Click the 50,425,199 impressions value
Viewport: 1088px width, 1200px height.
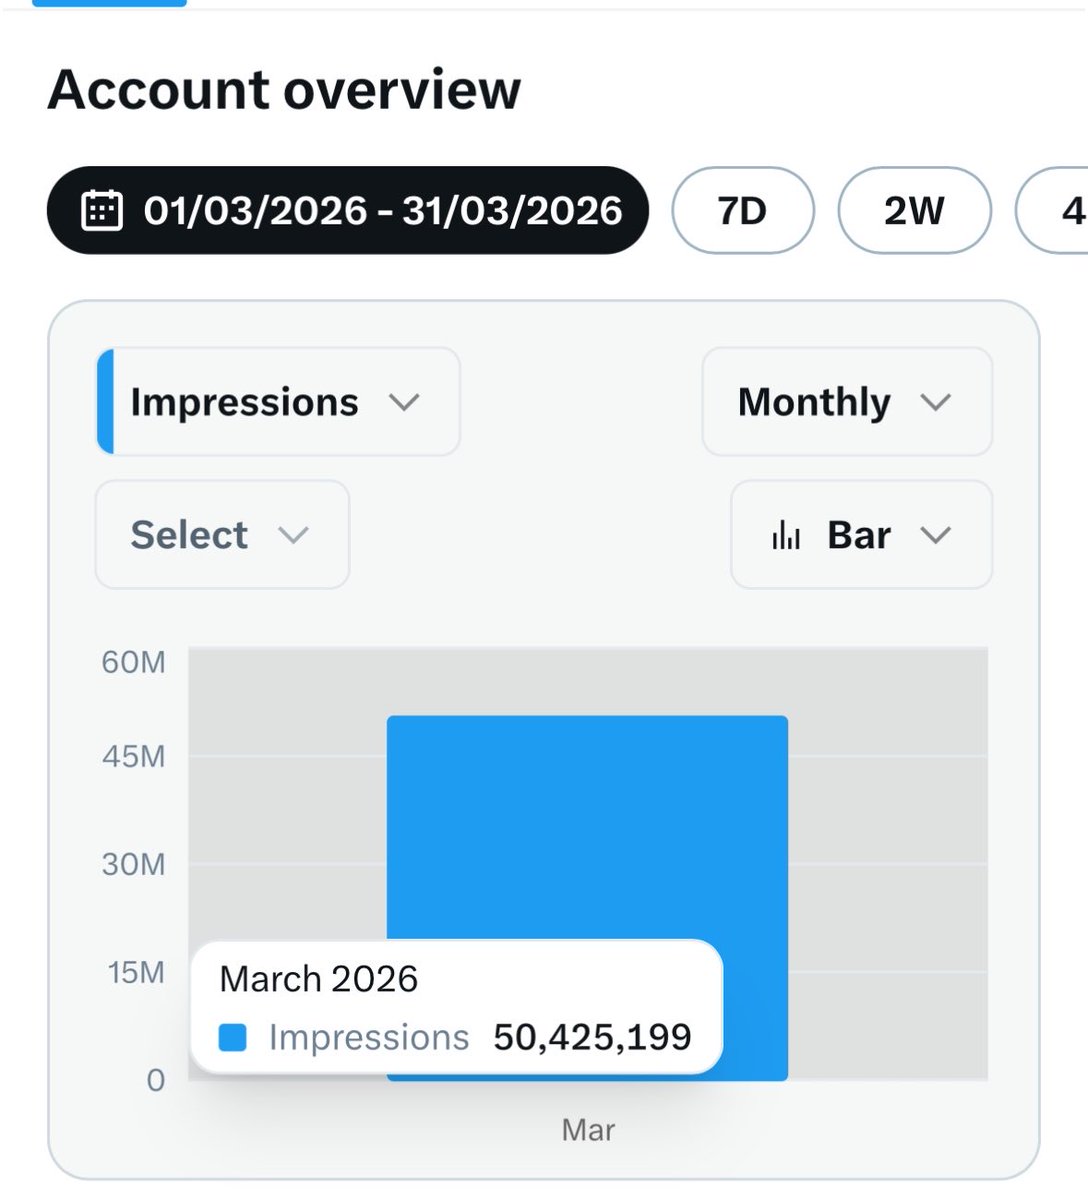point(592,1037)
